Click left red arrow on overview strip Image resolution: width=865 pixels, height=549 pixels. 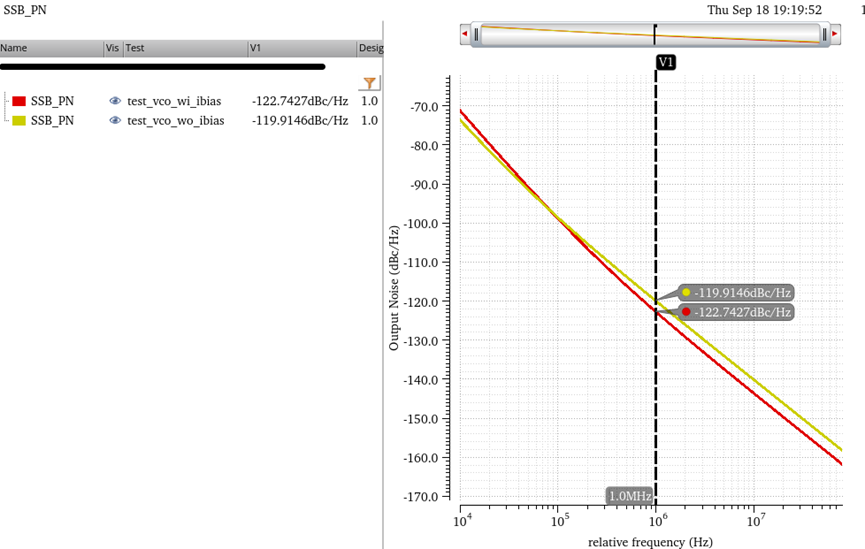[x=465, y=34]
